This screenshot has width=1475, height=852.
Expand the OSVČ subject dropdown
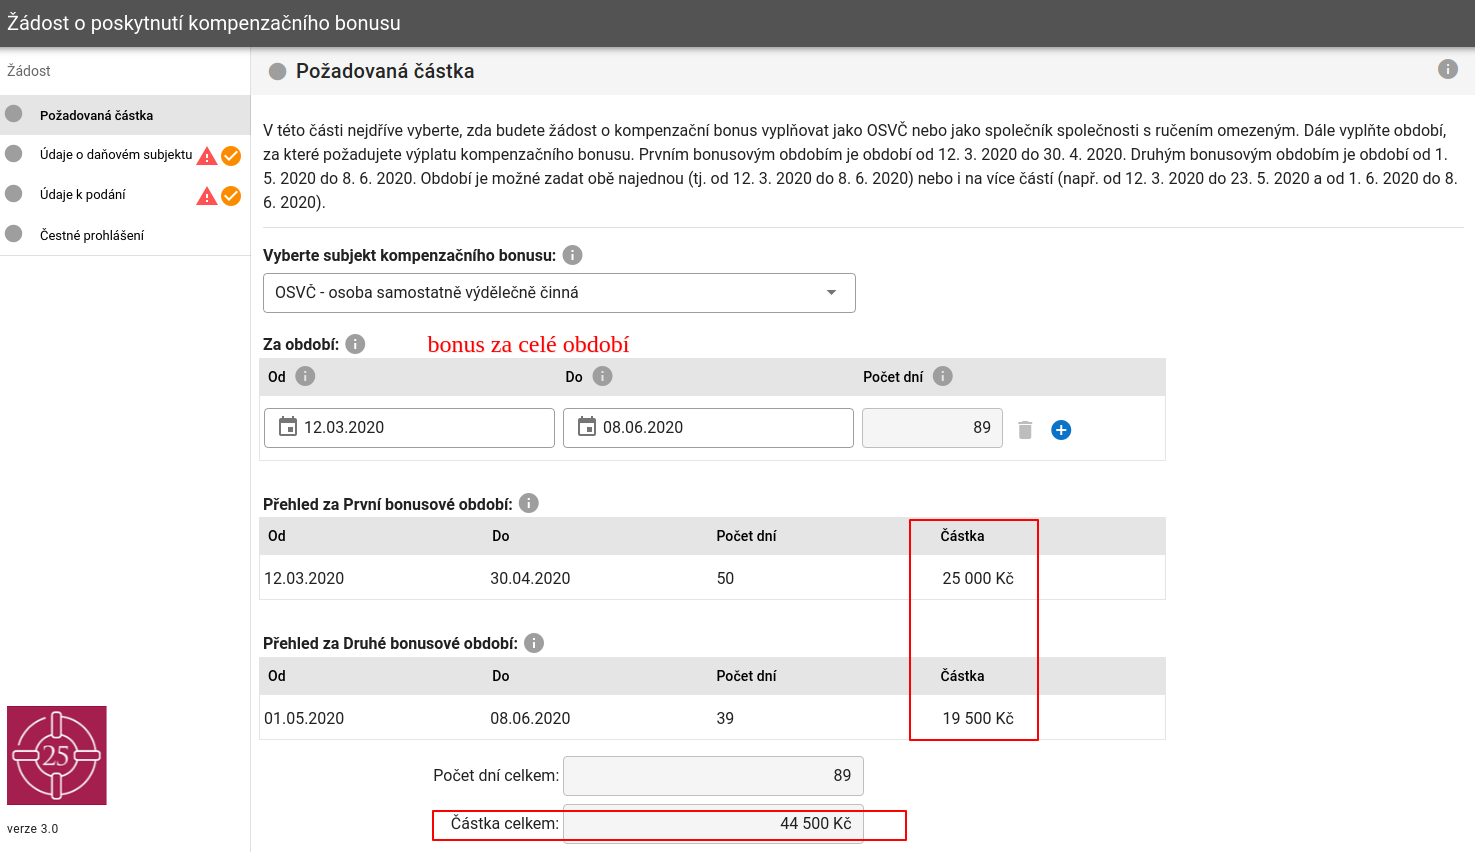coord(831,293)
